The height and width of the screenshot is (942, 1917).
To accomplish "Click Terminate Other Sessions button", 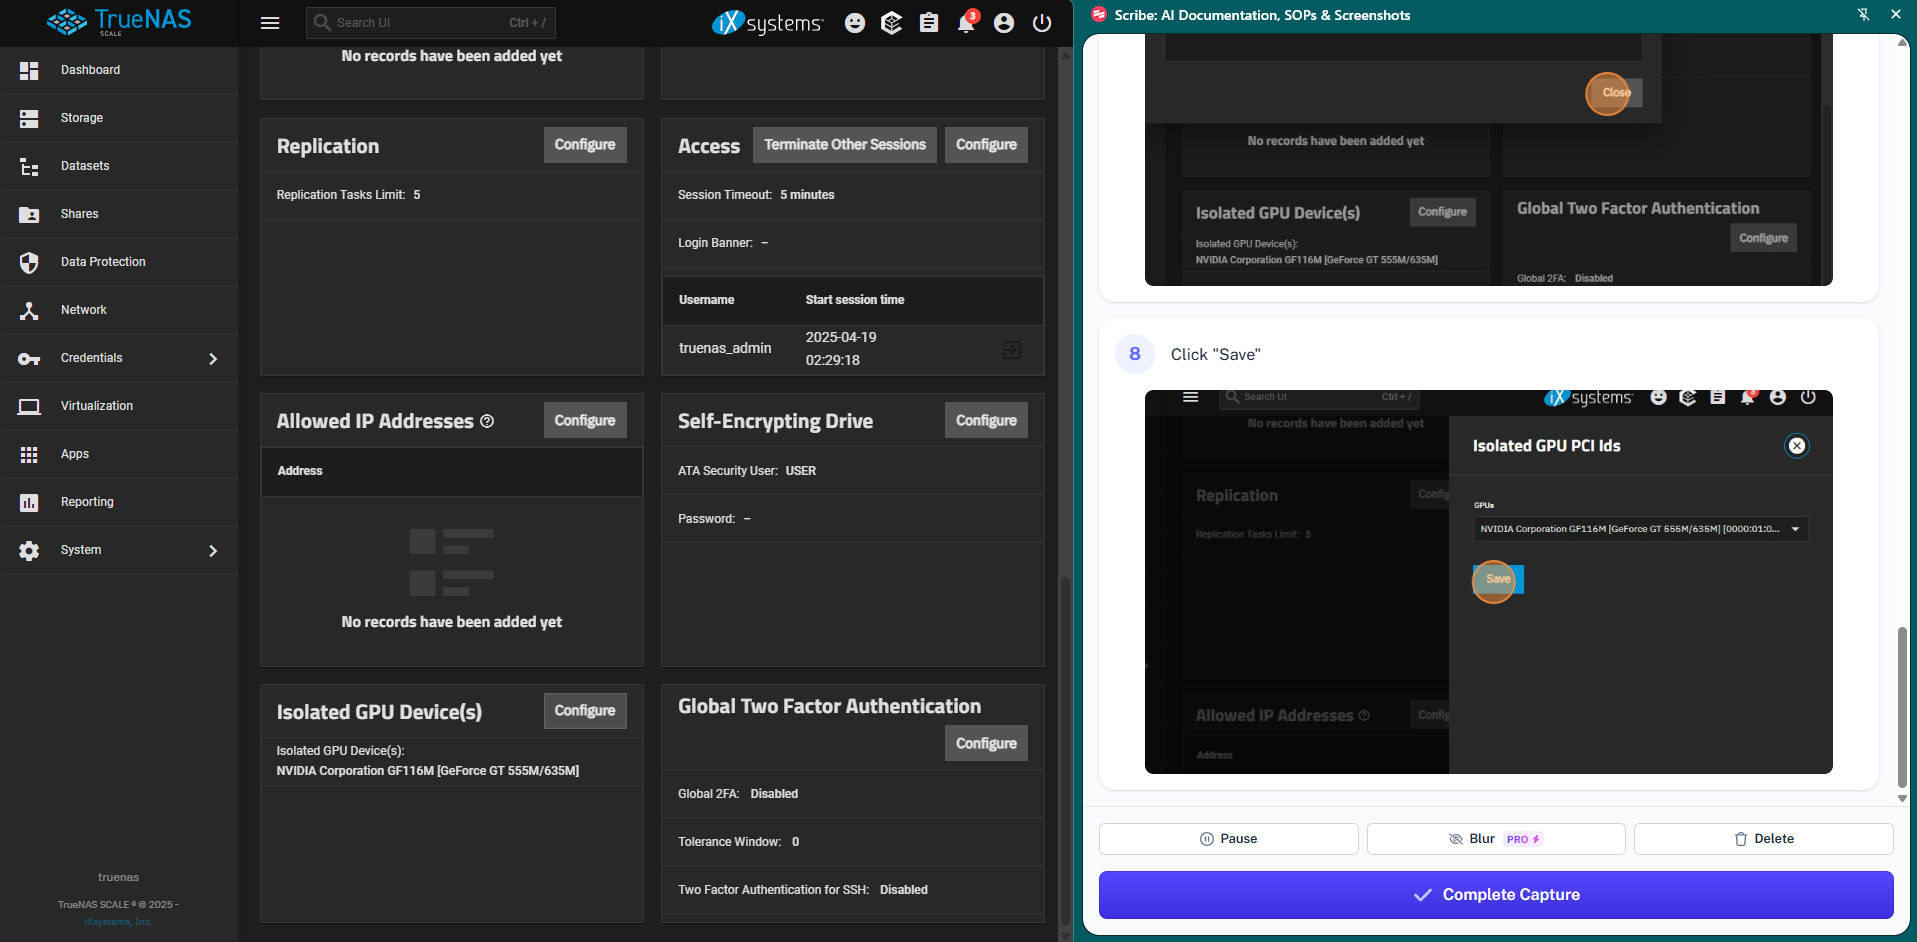I will [844, 145].
